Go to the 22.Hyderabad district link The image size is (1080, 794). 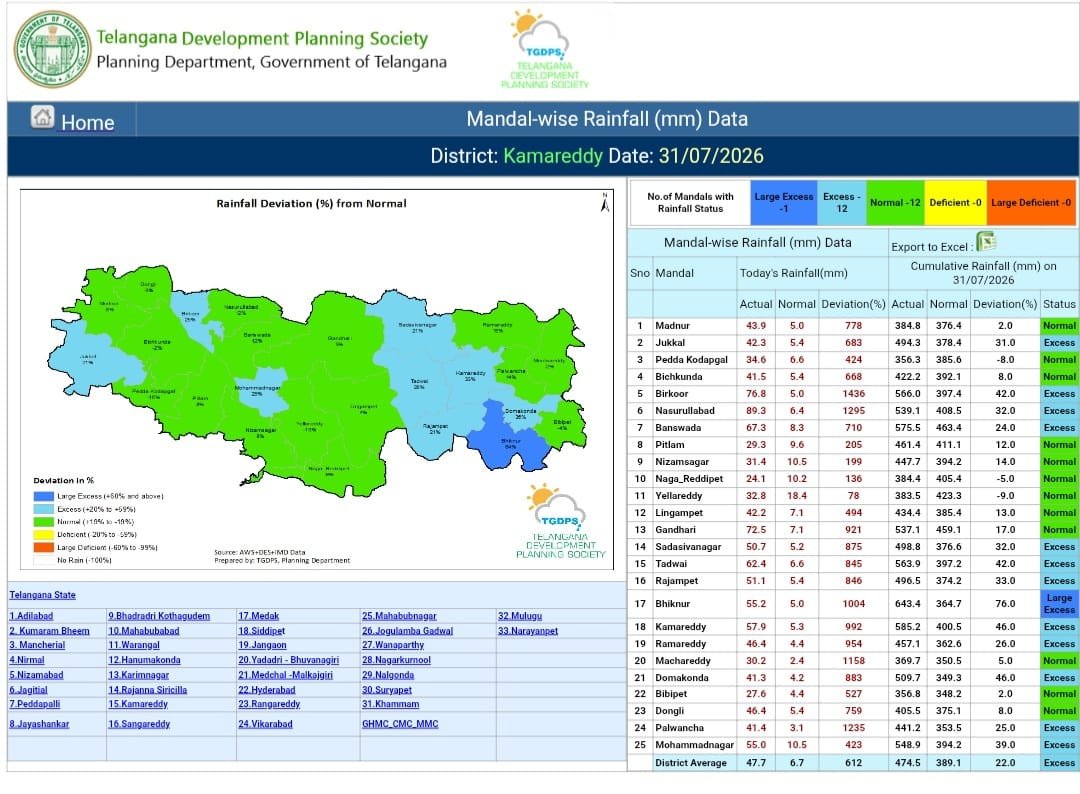coord(267,690)
